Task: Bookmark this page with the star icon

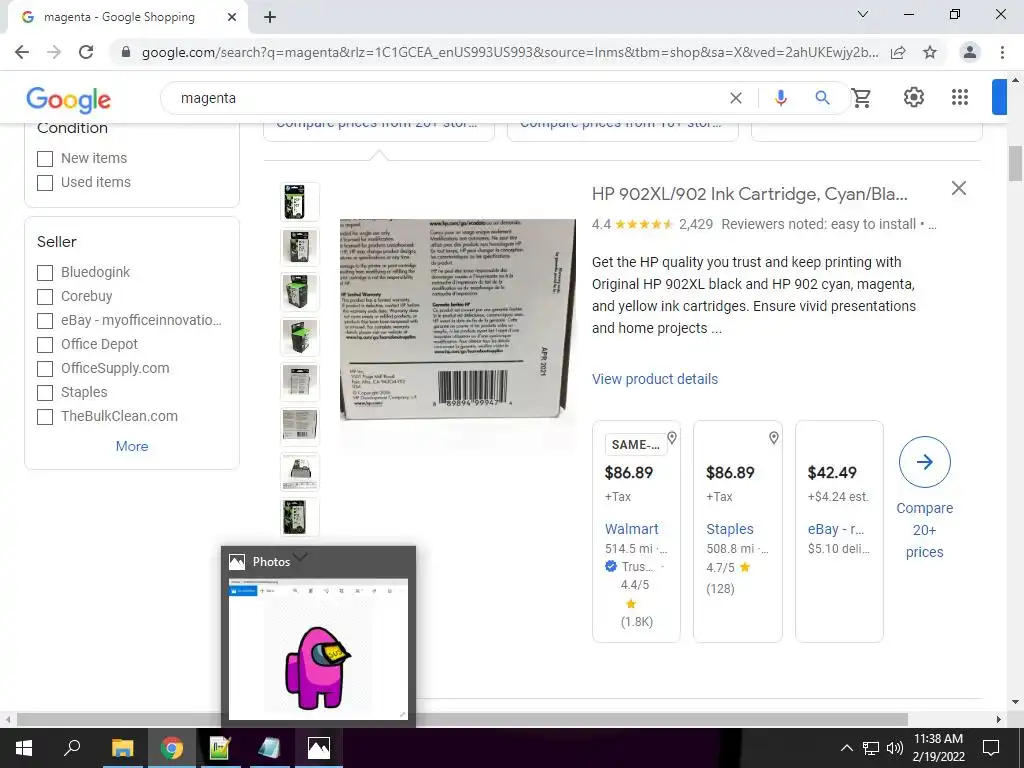Action: coord(930,52)
